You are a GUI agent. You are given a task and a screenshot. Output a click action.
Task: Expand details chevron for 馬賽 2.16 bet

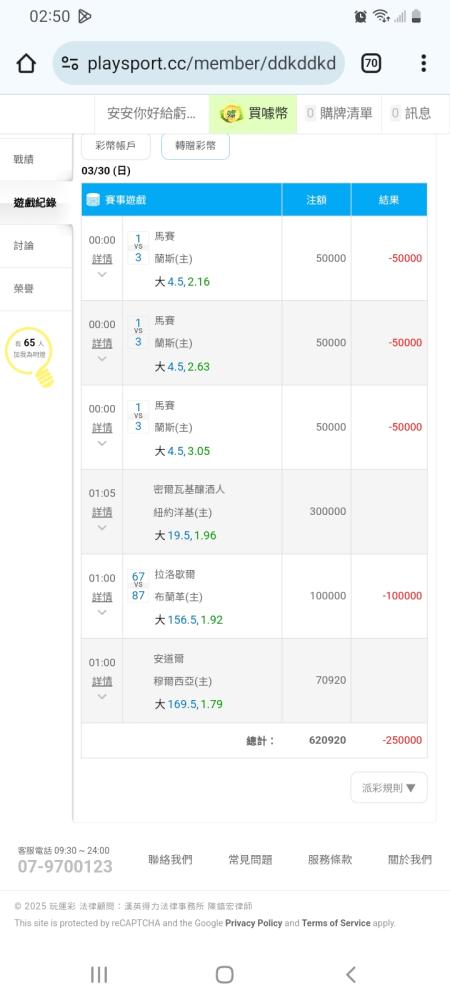coord(102,275)
